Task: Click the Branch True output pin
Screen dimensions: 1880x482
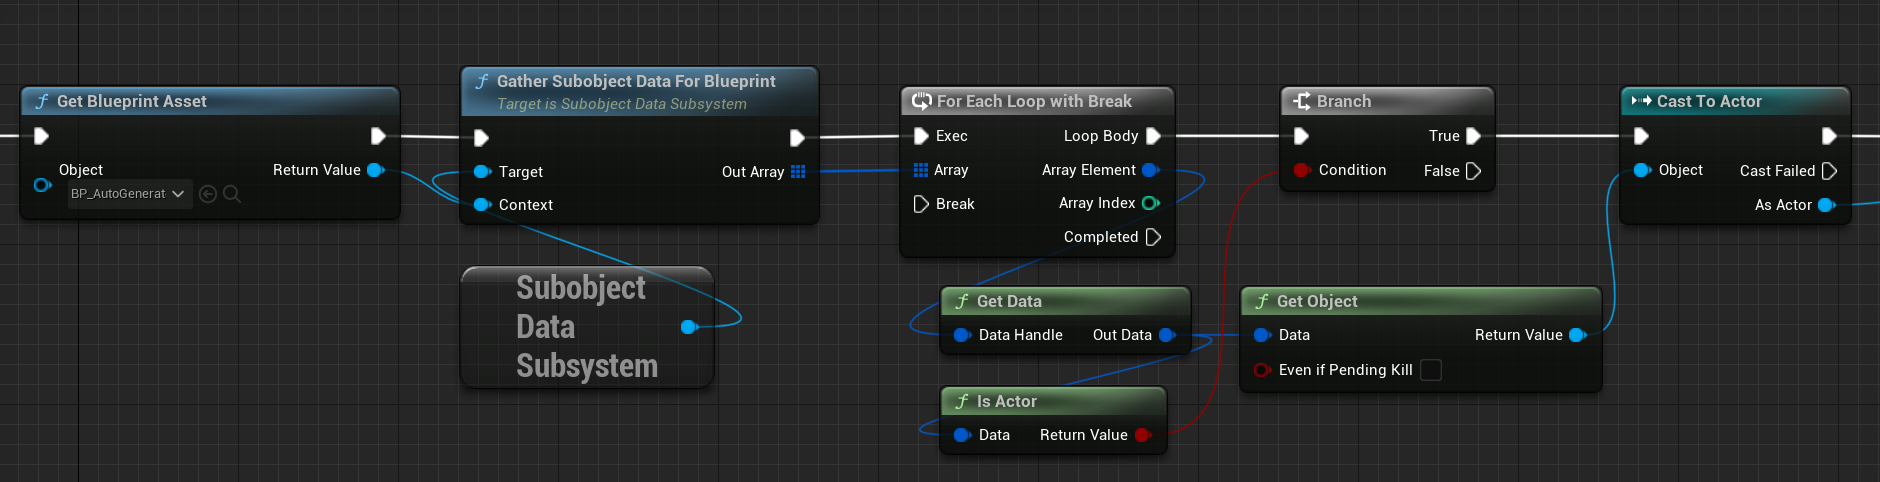Action: [x=1473, y=136]
